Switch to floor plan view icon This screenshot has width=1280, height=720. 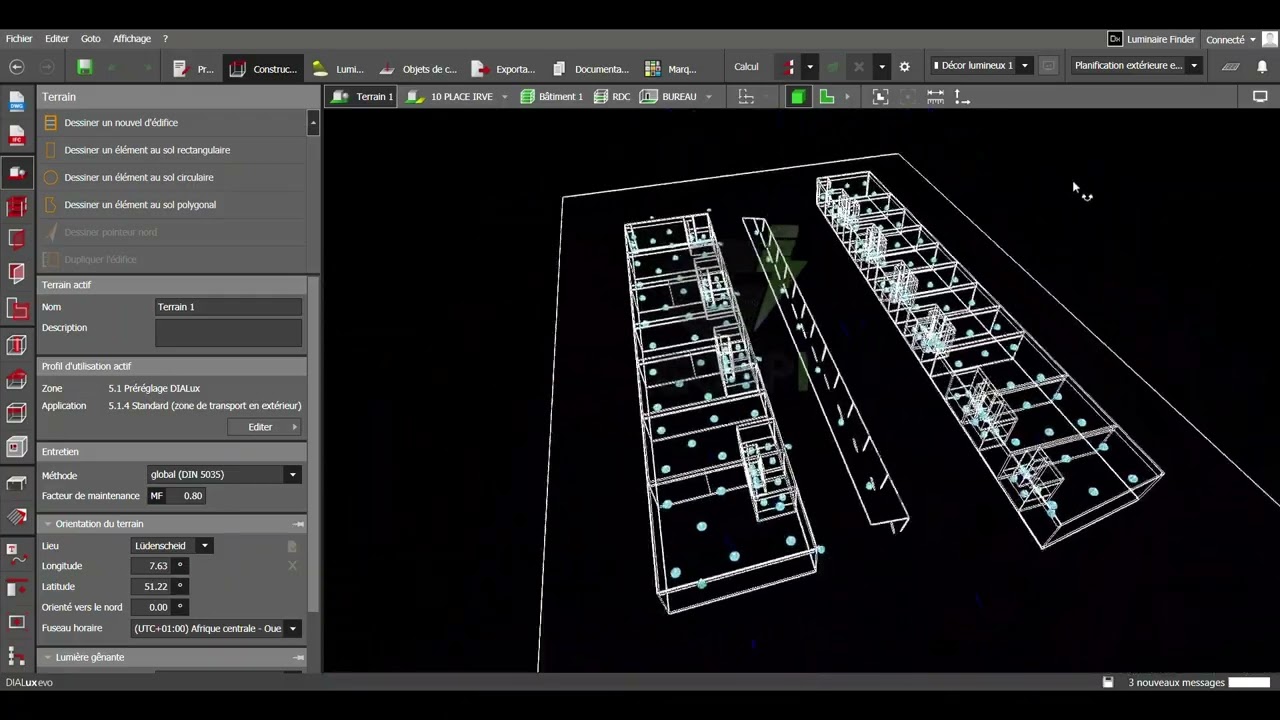click(x=827, y=97)
